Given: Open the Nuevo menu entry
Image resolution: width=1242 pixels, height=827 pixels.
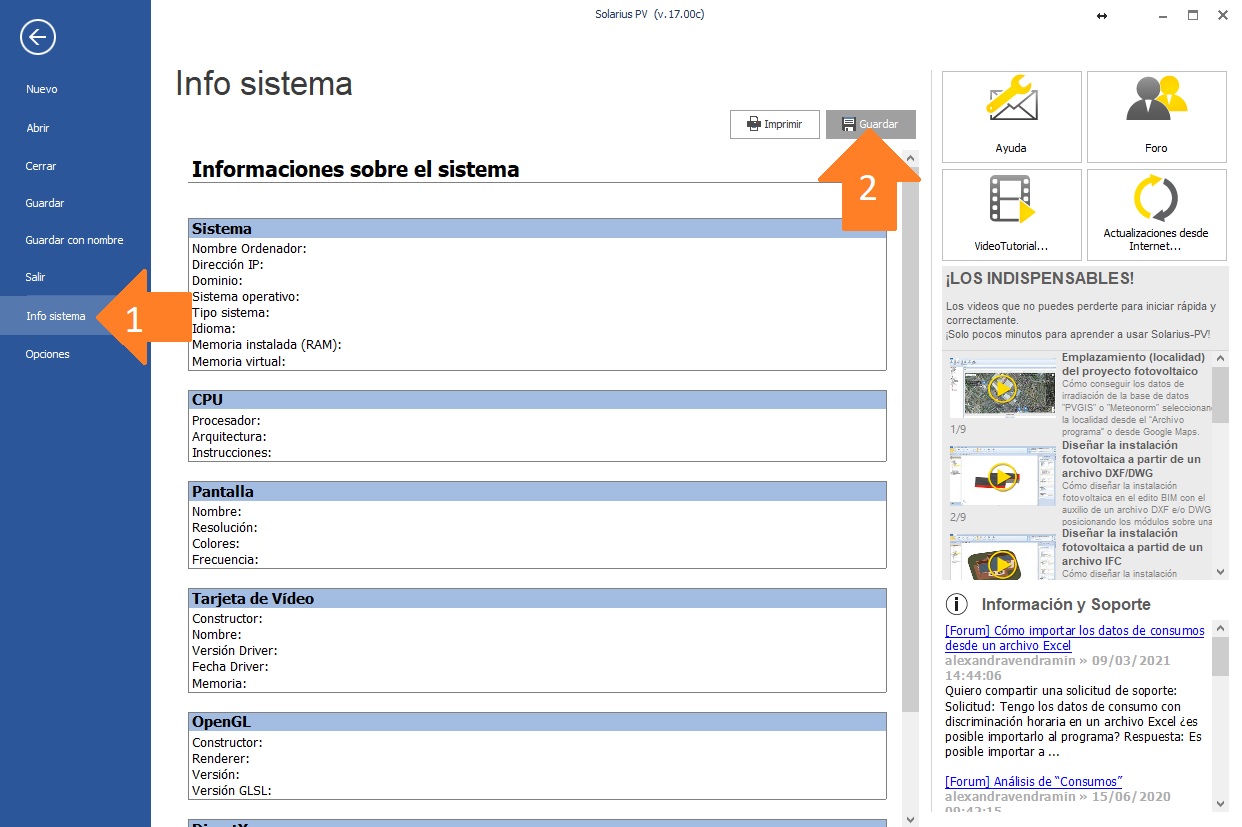Looking at the screenshot, I should pos(42,89).
